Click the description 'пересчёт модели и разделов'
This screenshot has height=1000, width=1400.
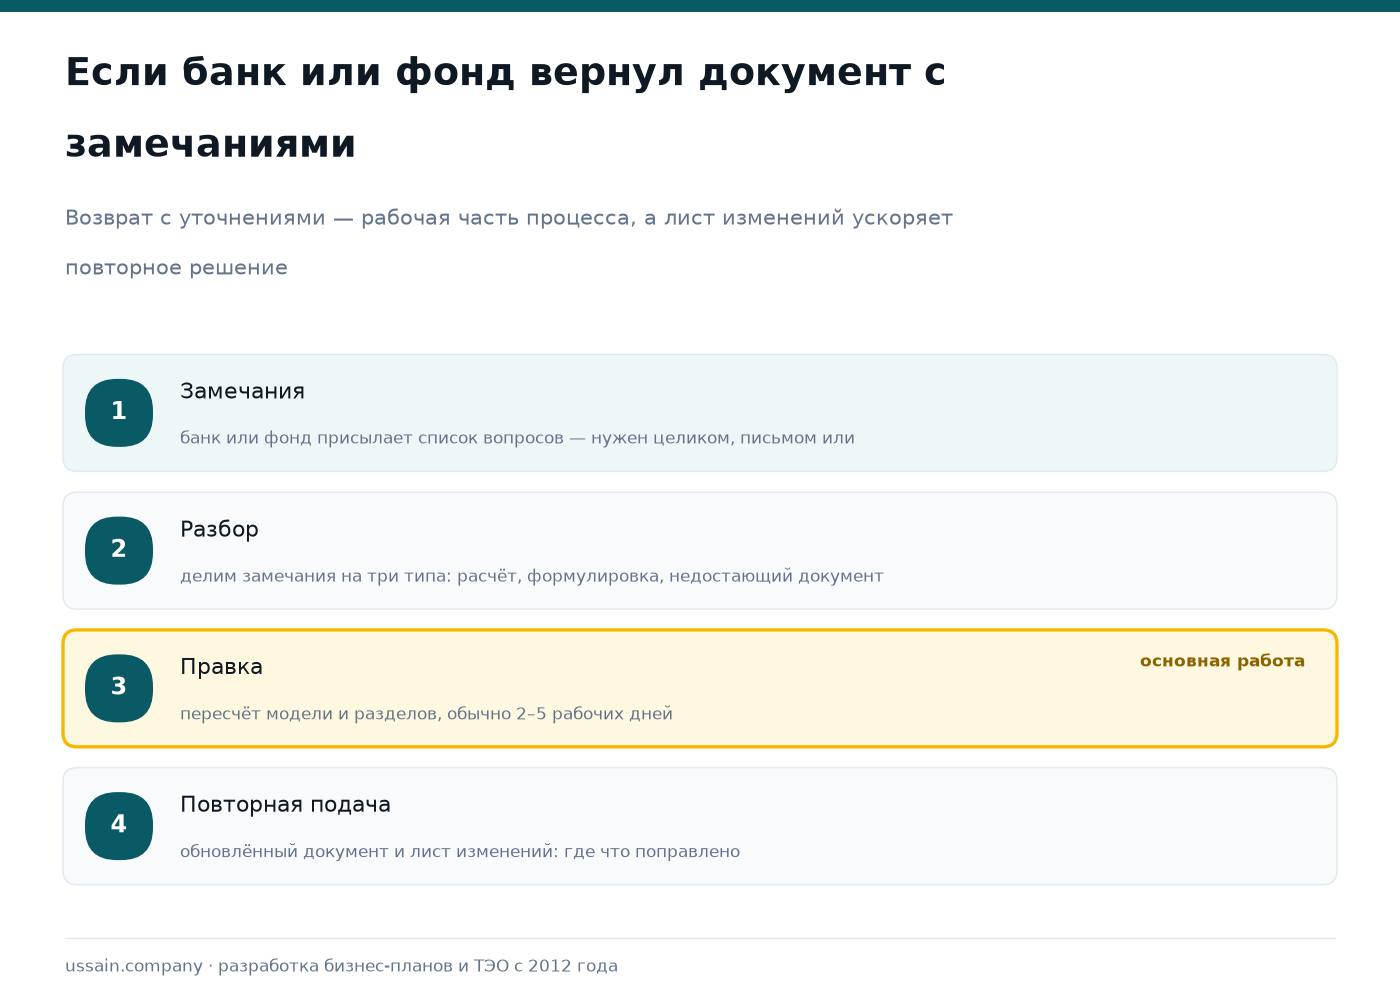[426, 714]
